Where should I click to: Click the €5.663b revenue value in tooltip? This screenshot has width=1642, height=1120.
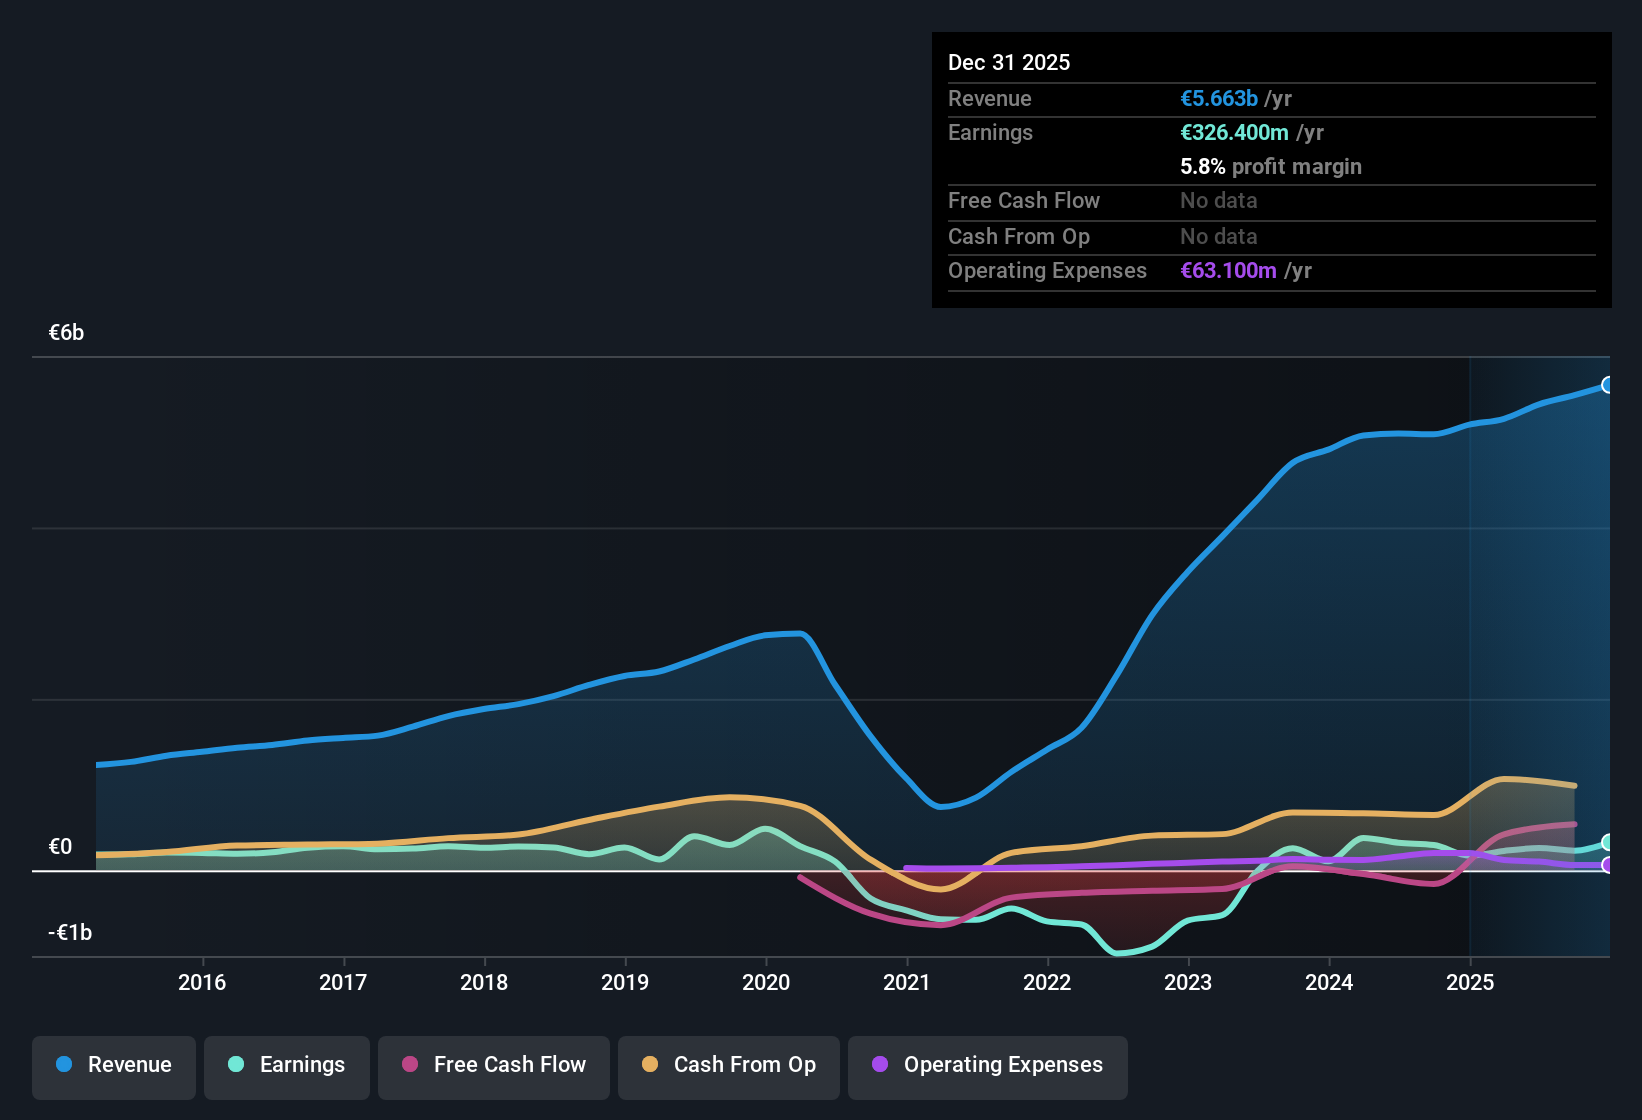coord(1219,98)
